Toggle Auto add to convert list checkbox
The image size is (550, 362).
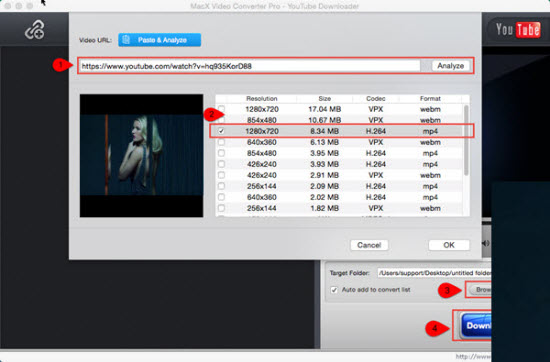[334, 290]
